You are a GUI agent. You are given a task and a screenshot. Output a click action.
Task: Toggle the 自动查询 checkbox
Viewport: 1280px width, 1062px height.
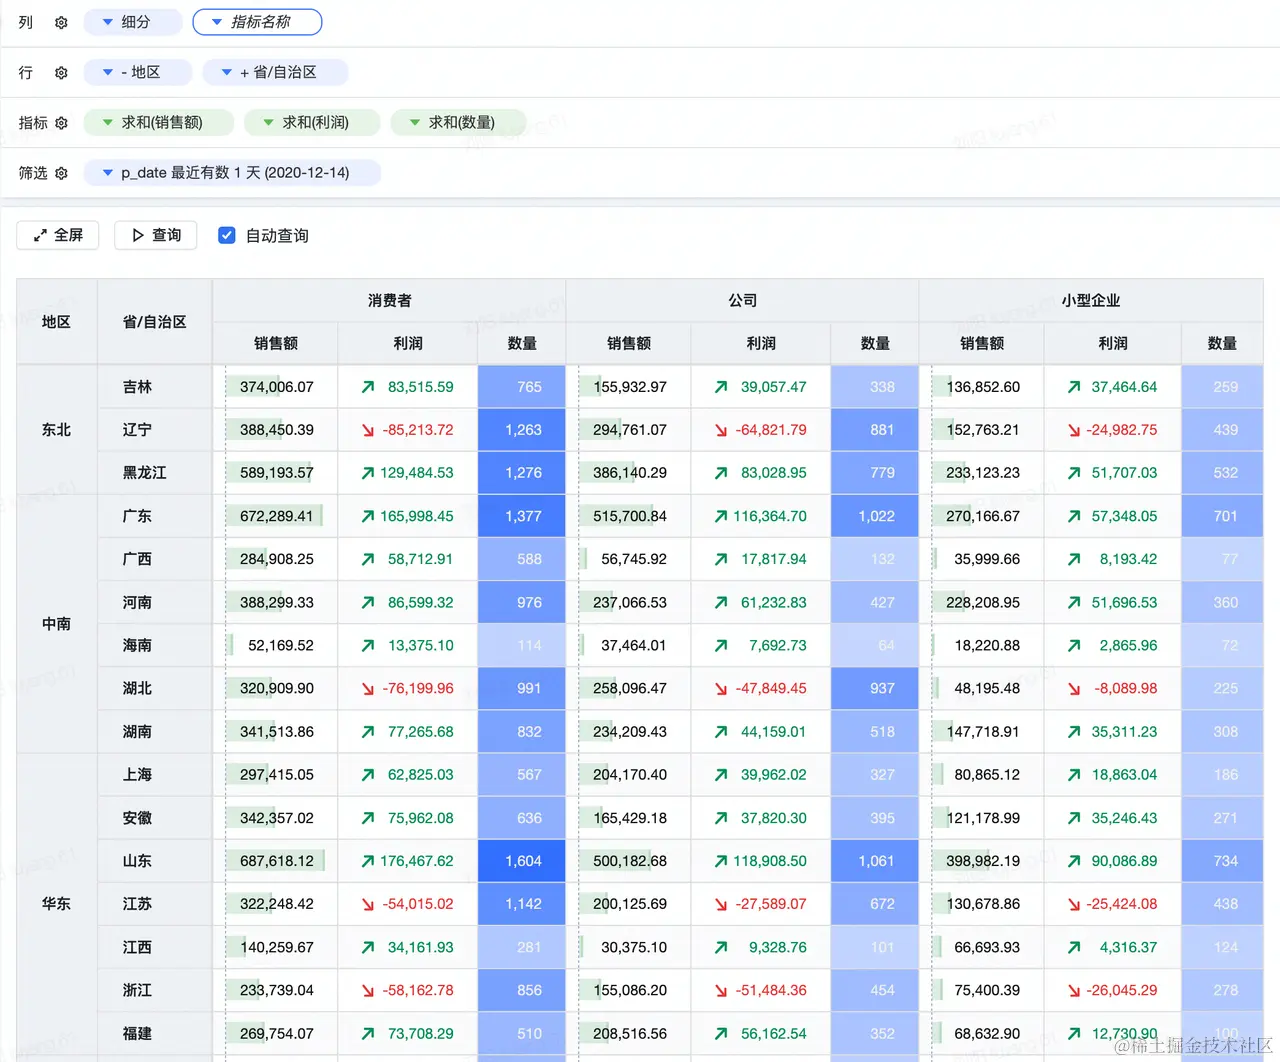(x=227, y=235)
